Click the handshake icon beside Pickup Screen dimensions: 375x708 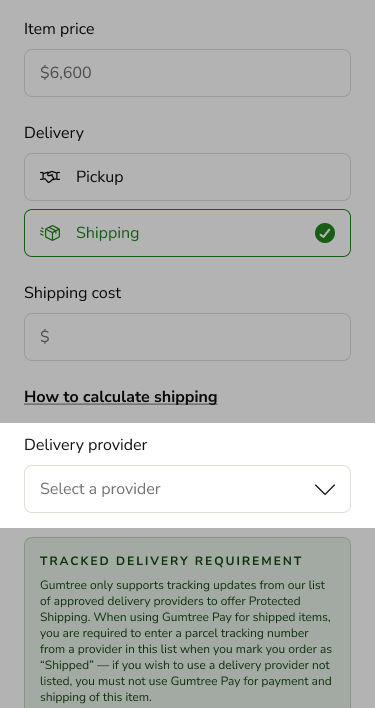[x=50, y=177]
